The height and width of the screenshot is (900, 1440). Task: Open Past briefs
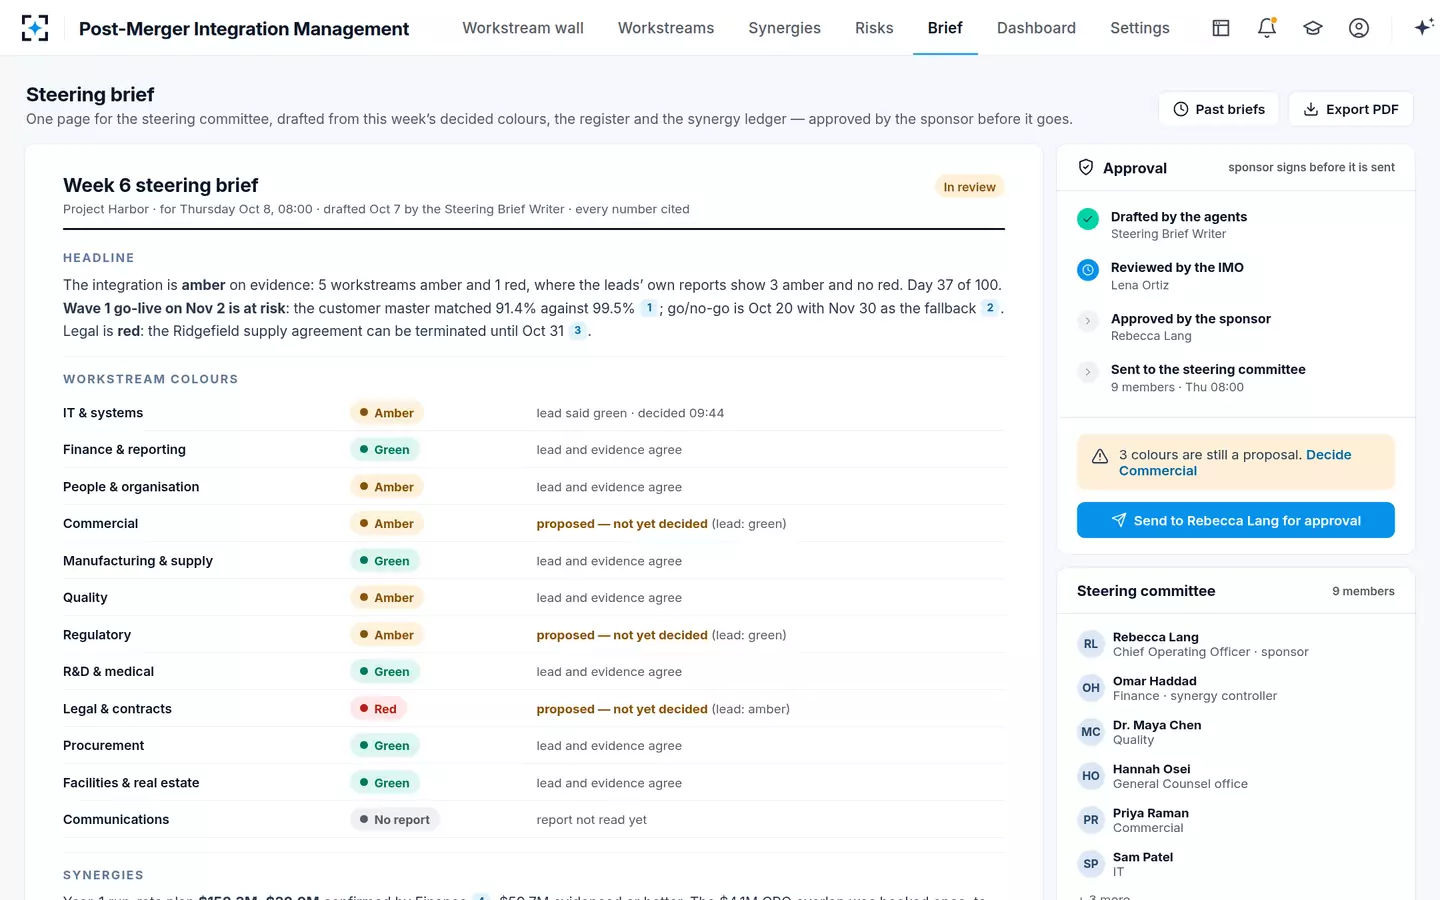[1219, 109]
